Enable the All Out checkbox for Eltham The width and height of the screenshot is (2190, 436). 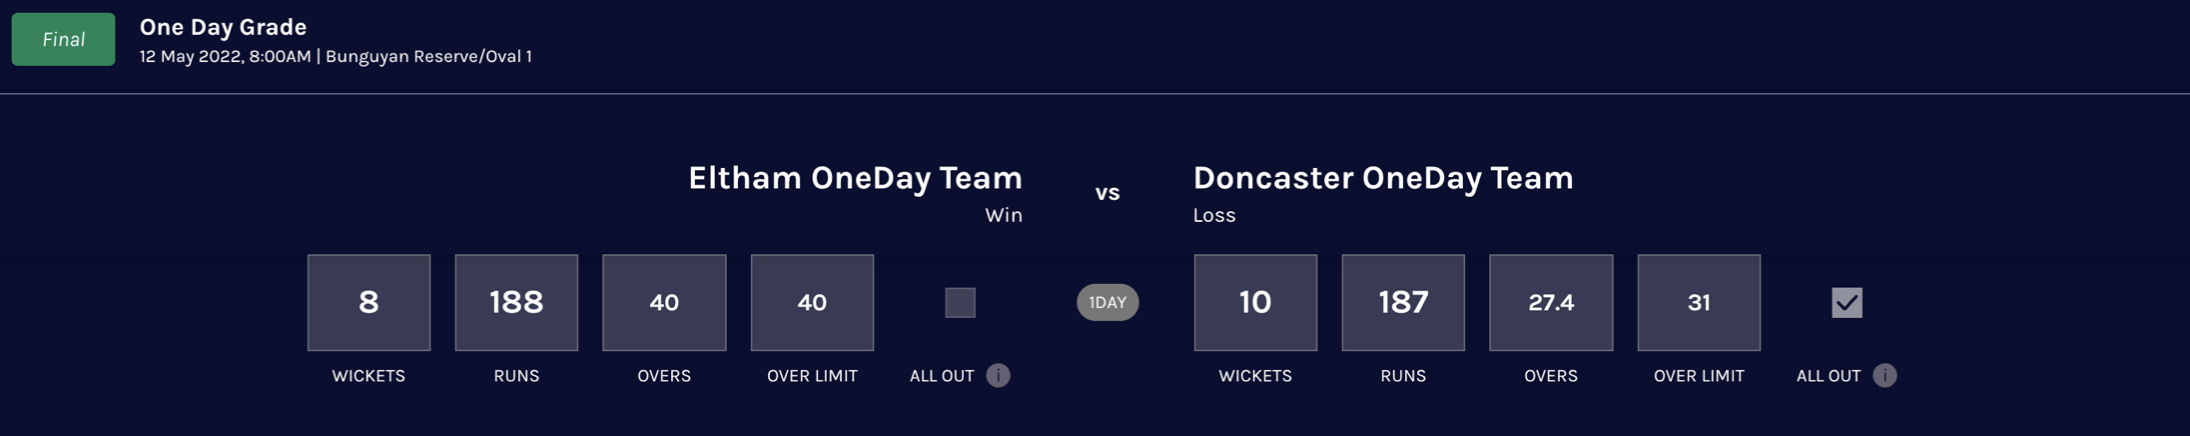(960, 302)
